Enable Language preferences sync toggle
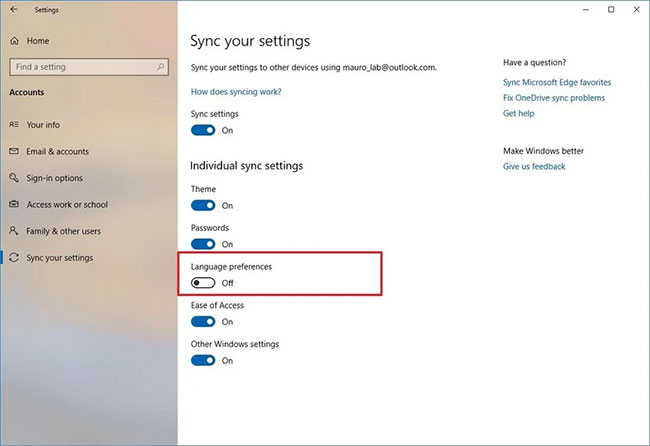The width and height of the screenshot is (650, 446). pyautogui.click(x=203, y=283)
